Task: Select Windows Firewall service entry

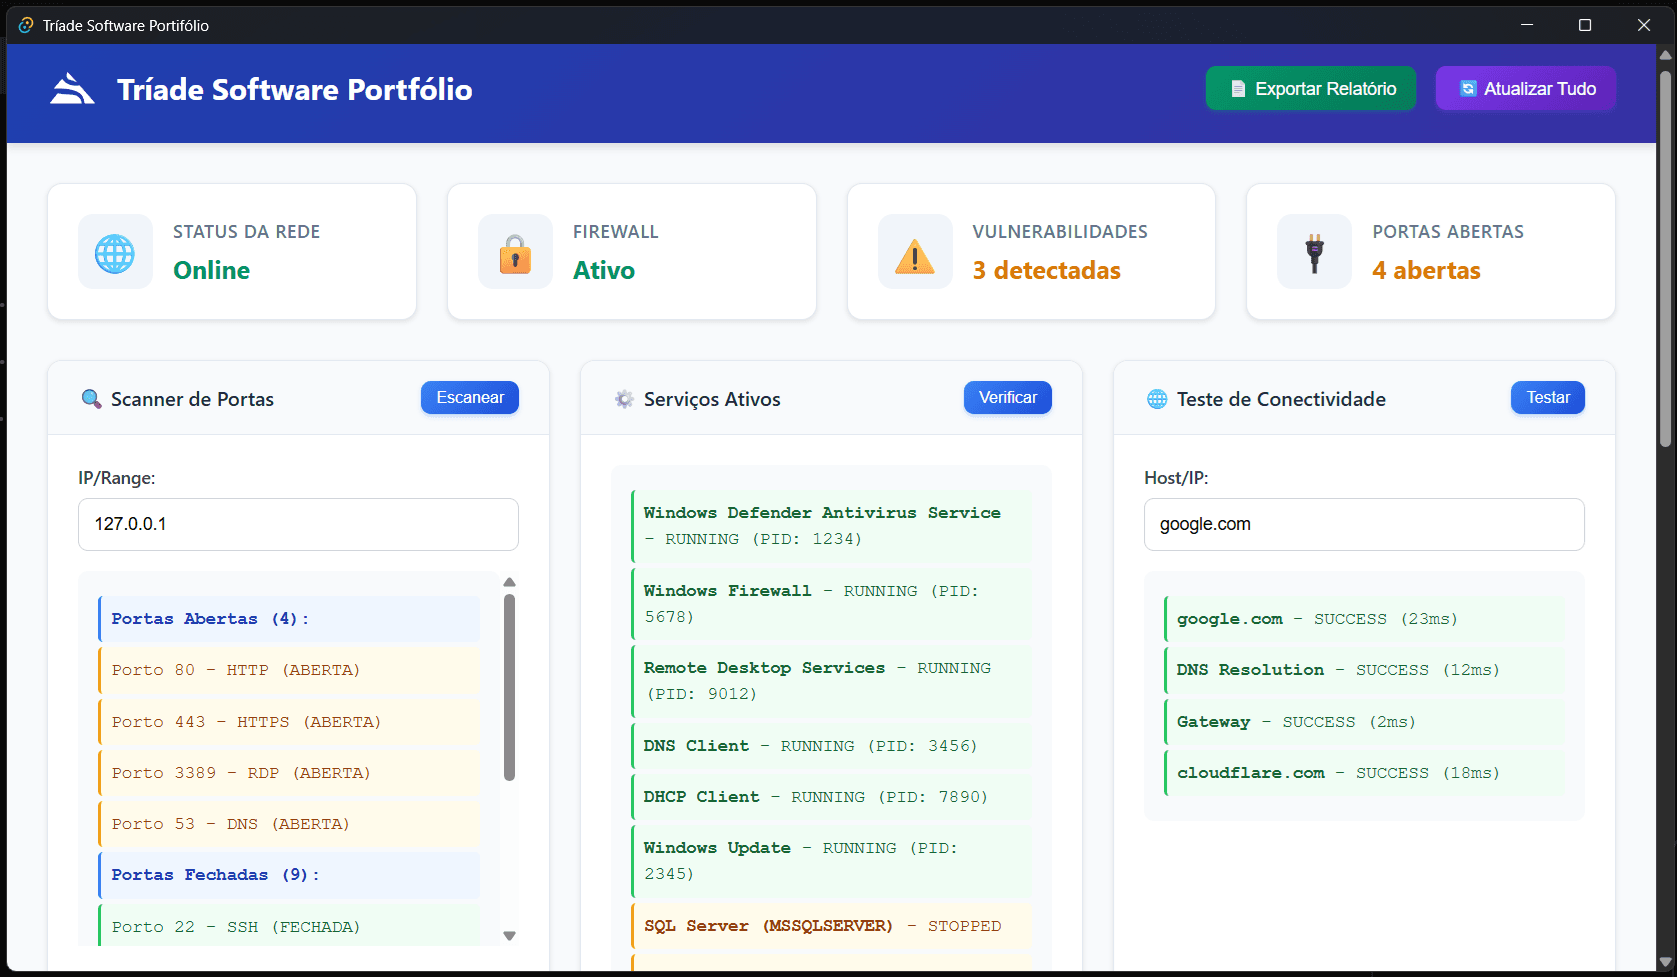Action: pos(831,604)
